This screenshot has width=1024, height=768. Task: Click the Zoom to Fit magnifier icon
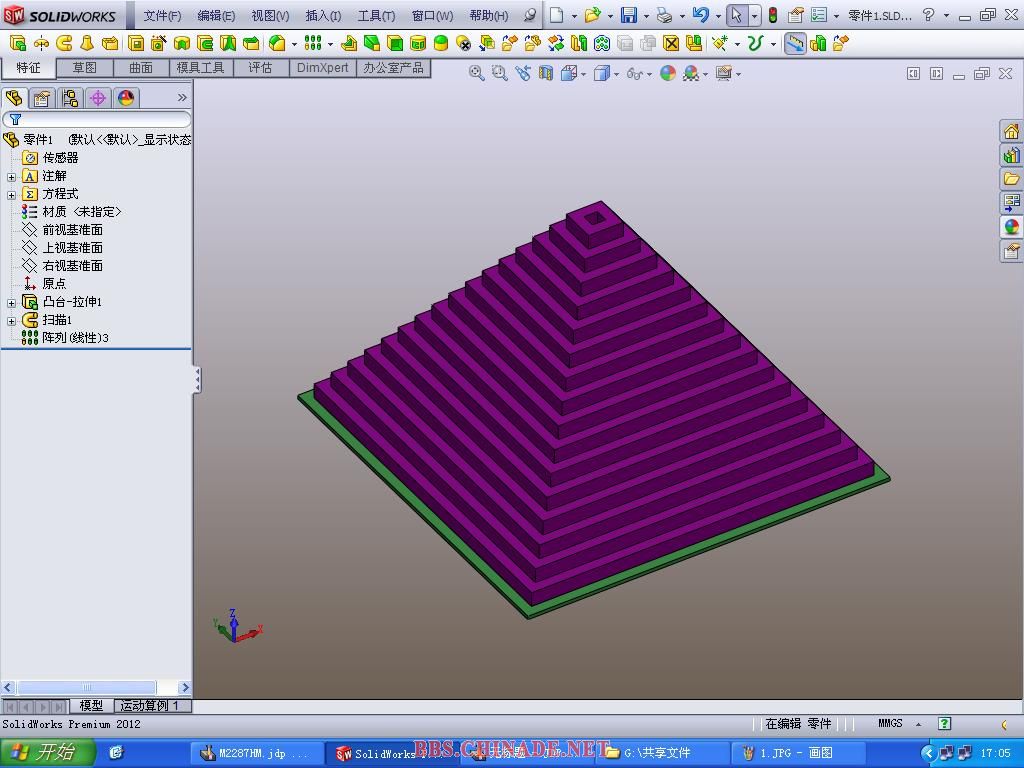pos(477,73)
